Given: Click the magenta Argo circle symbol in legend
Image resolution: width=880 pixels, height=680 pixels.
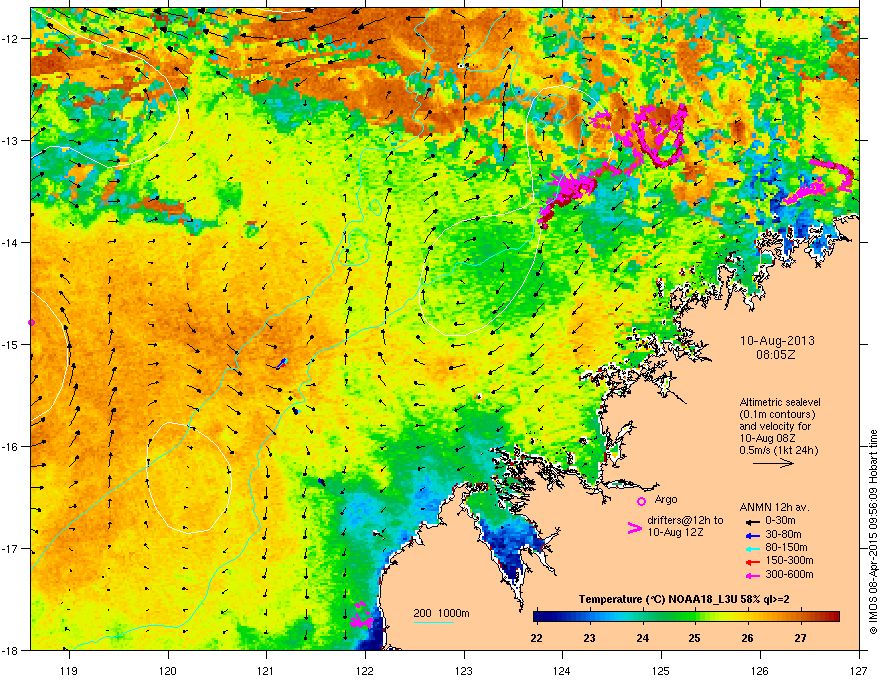Looking at the screenshot, I should tap(641, 501).
